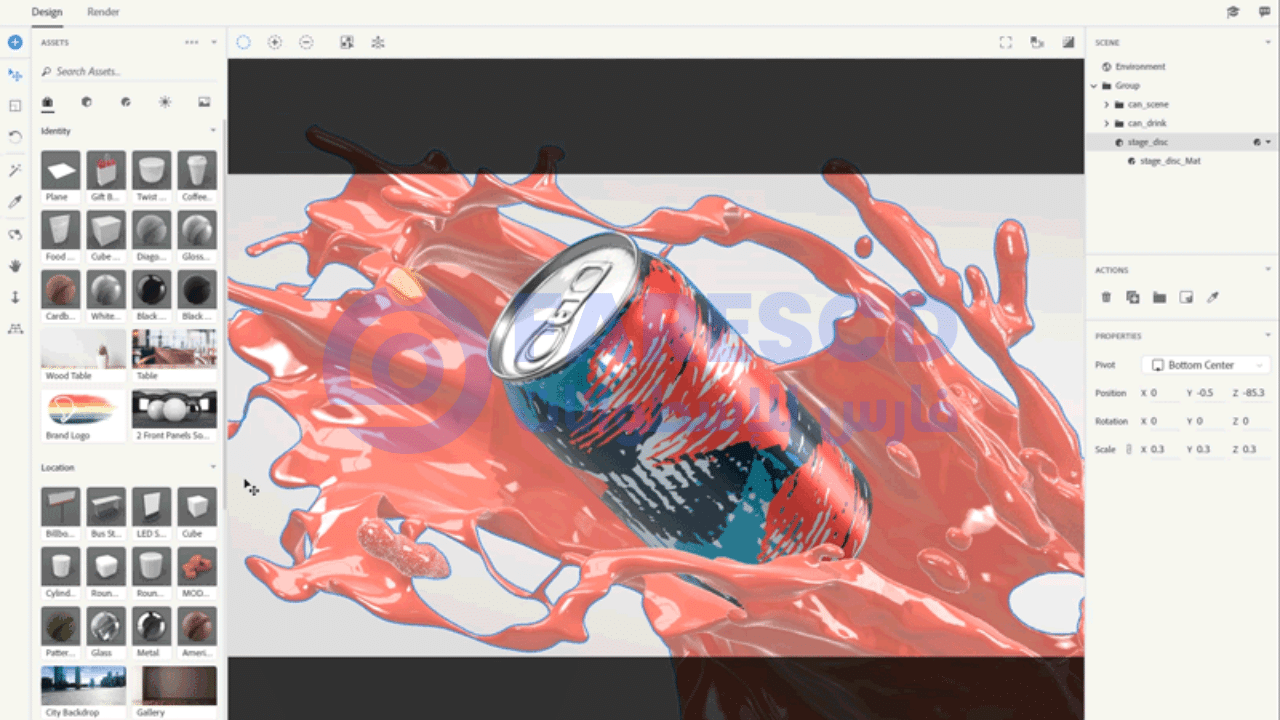This screenshot has height=720, width=1280.
Task: Select Environment in the scene tree
Action: (x=1140, y=67)
